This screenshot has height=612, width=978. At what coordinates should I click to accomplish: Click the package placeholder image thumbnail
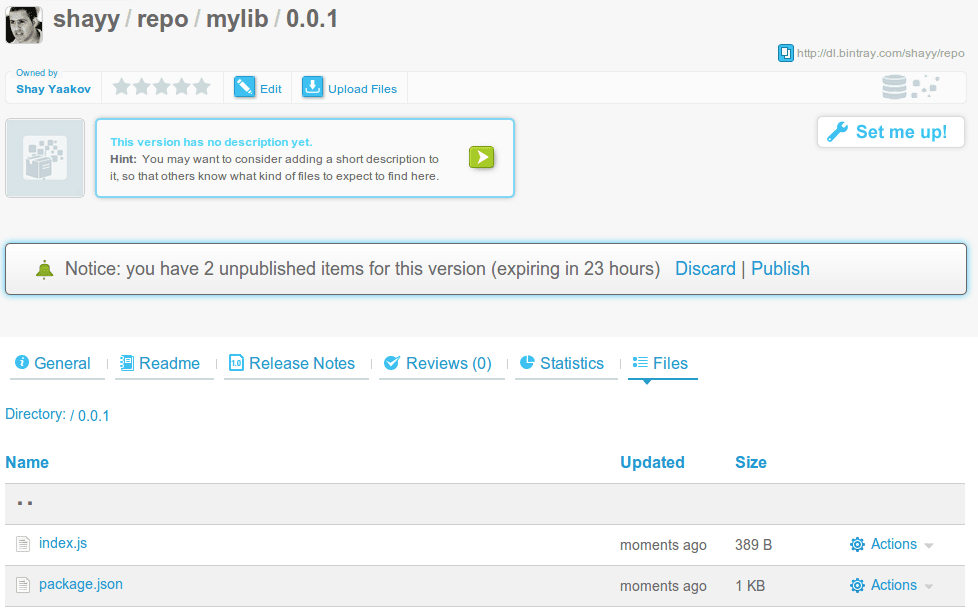point(45,158)
